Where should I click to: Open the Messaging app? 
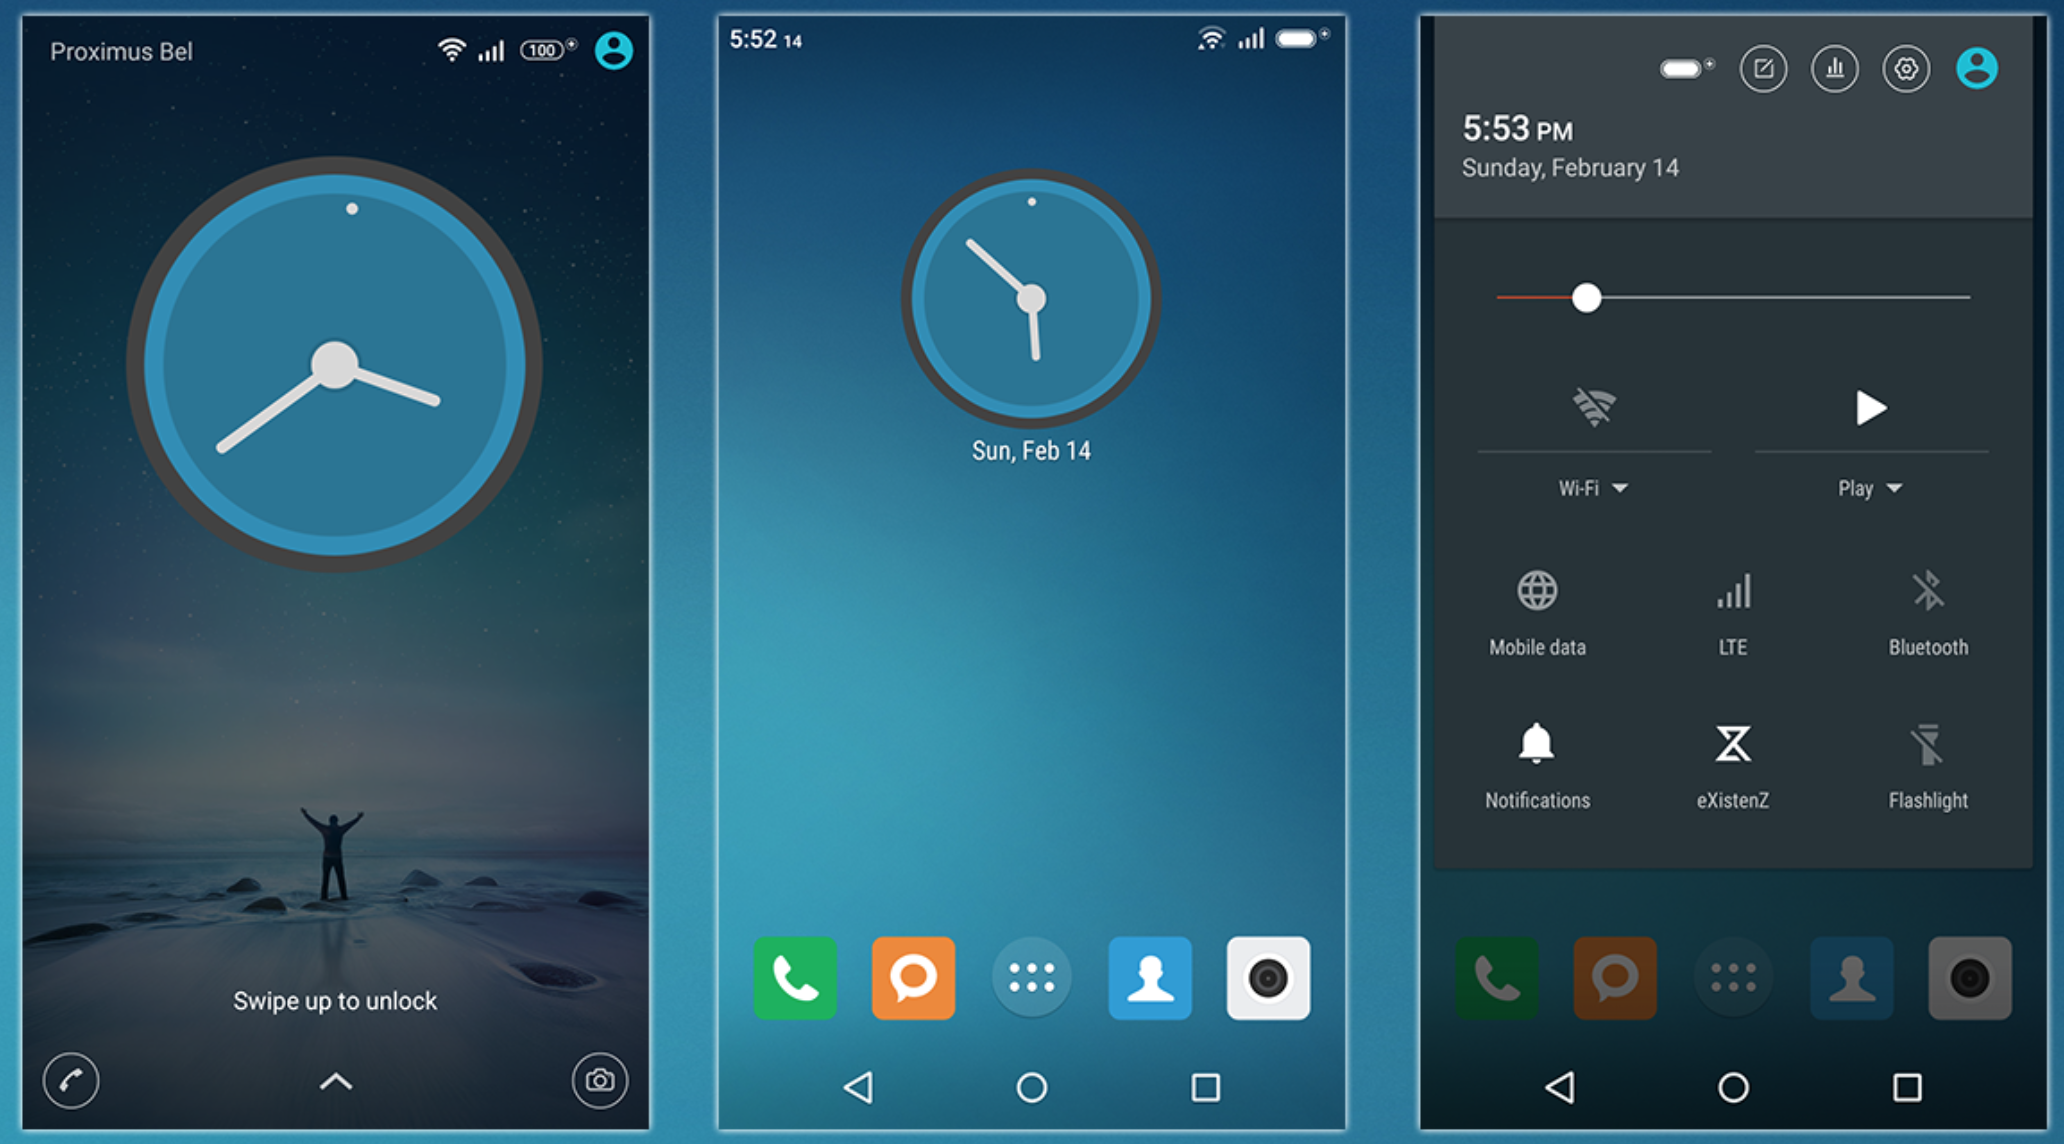pyautogui.click(x=913, y=978)
